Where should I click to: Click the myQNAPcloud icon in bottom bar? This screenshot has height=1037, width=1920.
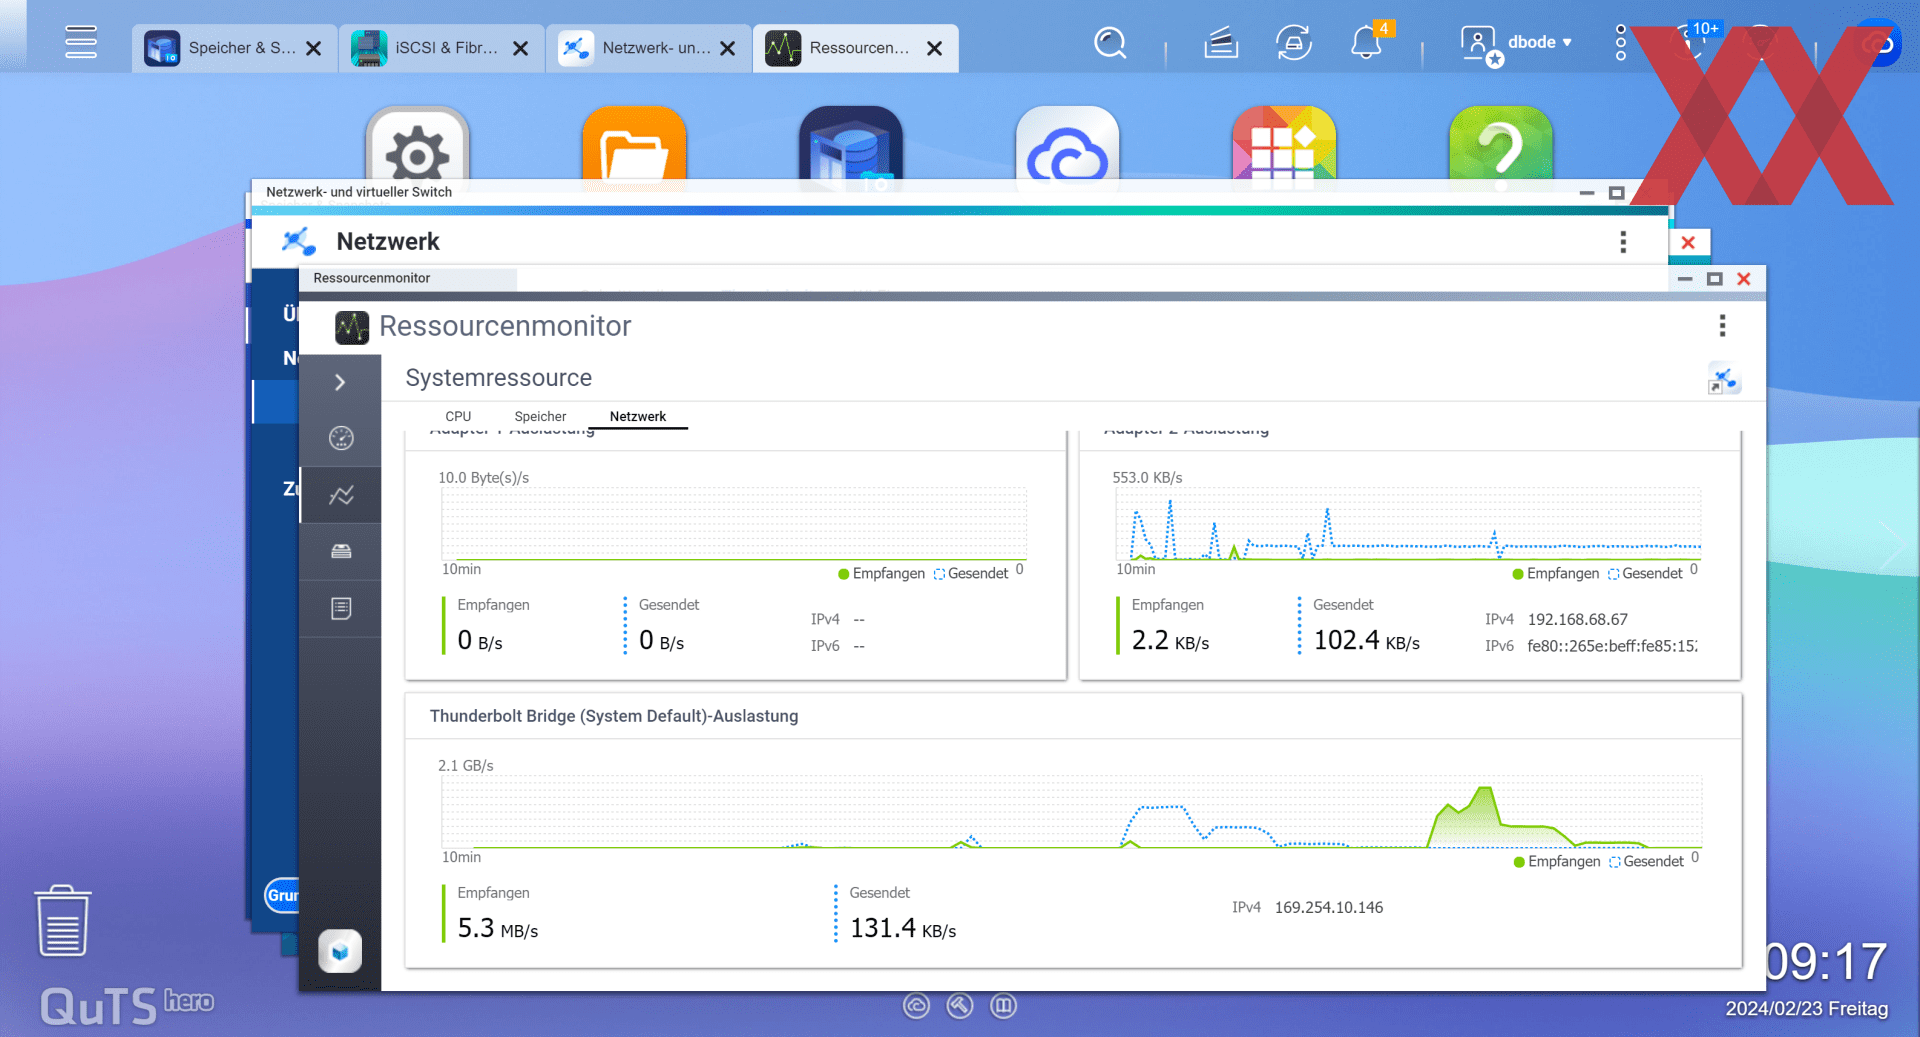pos(916,1006)
